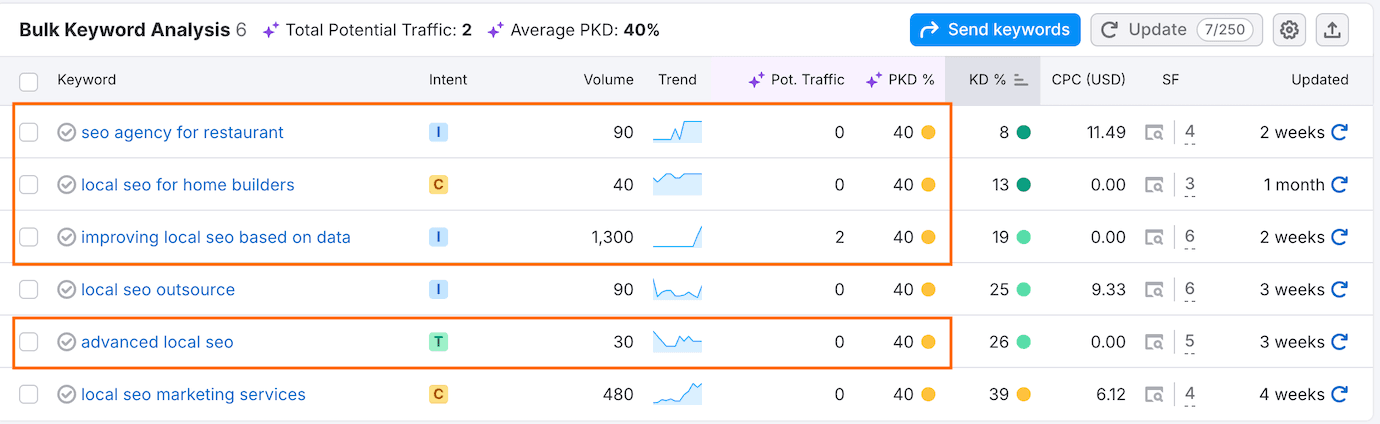The image size is (1380, 424).
Task: Click the Intent column header
Action: click(448, 80)
